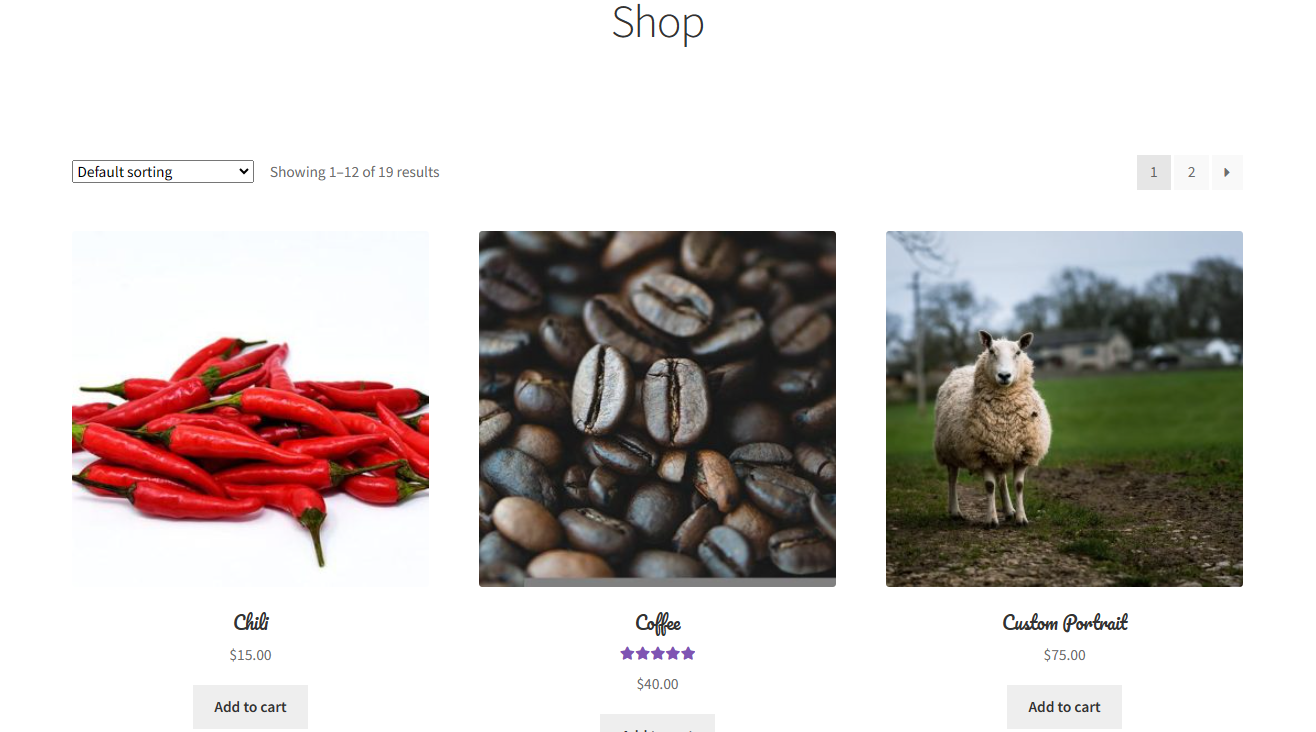Screen dimensions: 1316x732
Task: Select page 1 in pagination
Action: tap(1153, 172)
